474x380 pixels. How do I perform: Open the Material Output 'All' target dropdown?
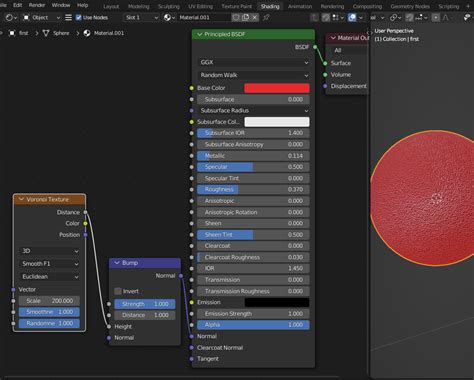349,50
